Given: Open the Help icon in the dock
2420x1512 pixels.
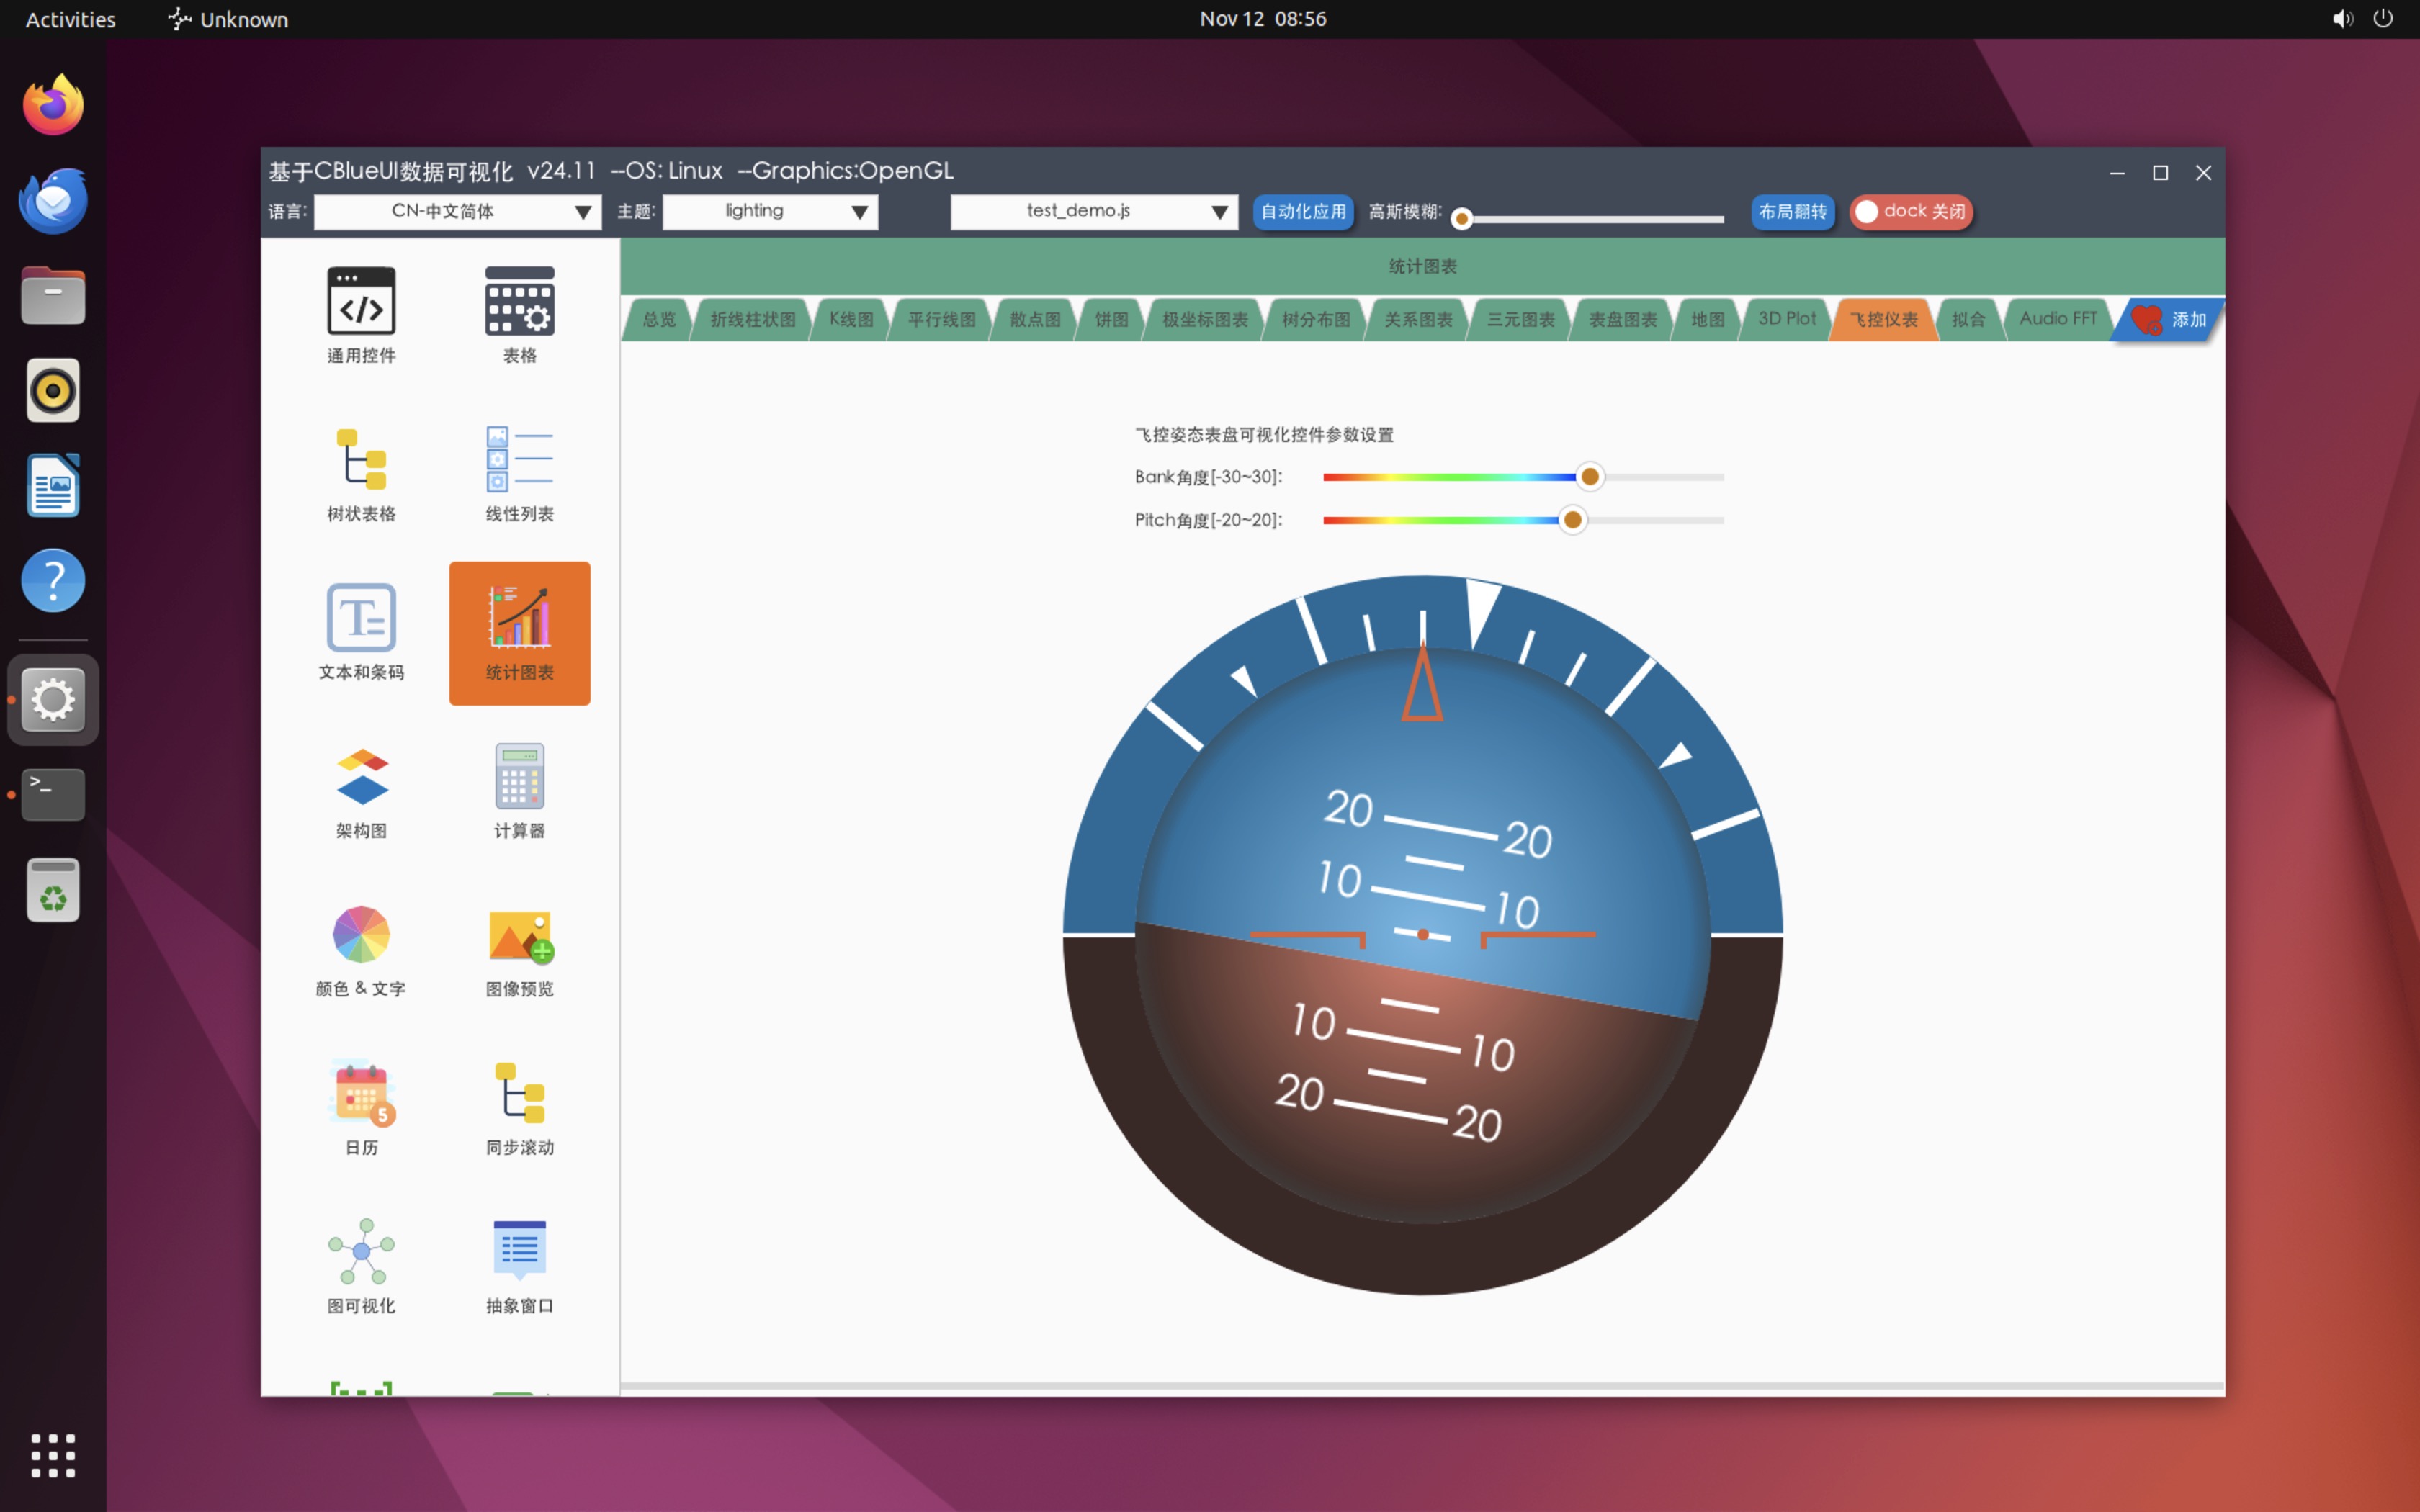Looking at the screenshot, I should 53,580.
